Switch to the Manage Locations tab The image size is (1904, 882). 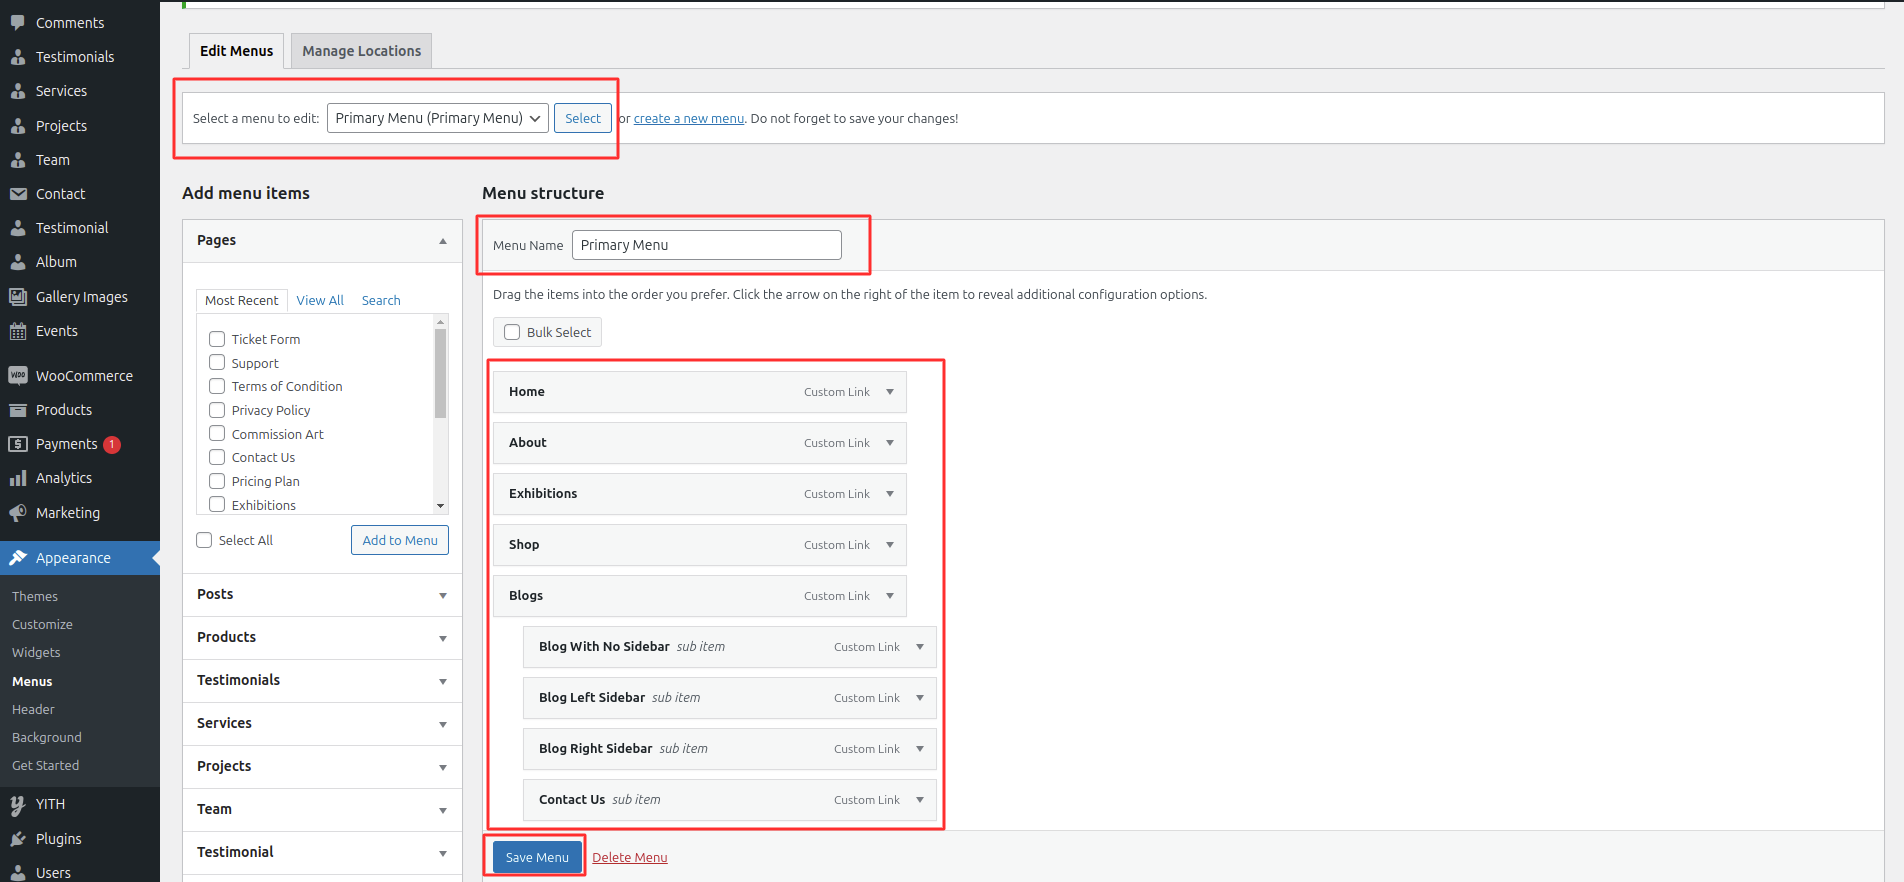pos(361,51)
